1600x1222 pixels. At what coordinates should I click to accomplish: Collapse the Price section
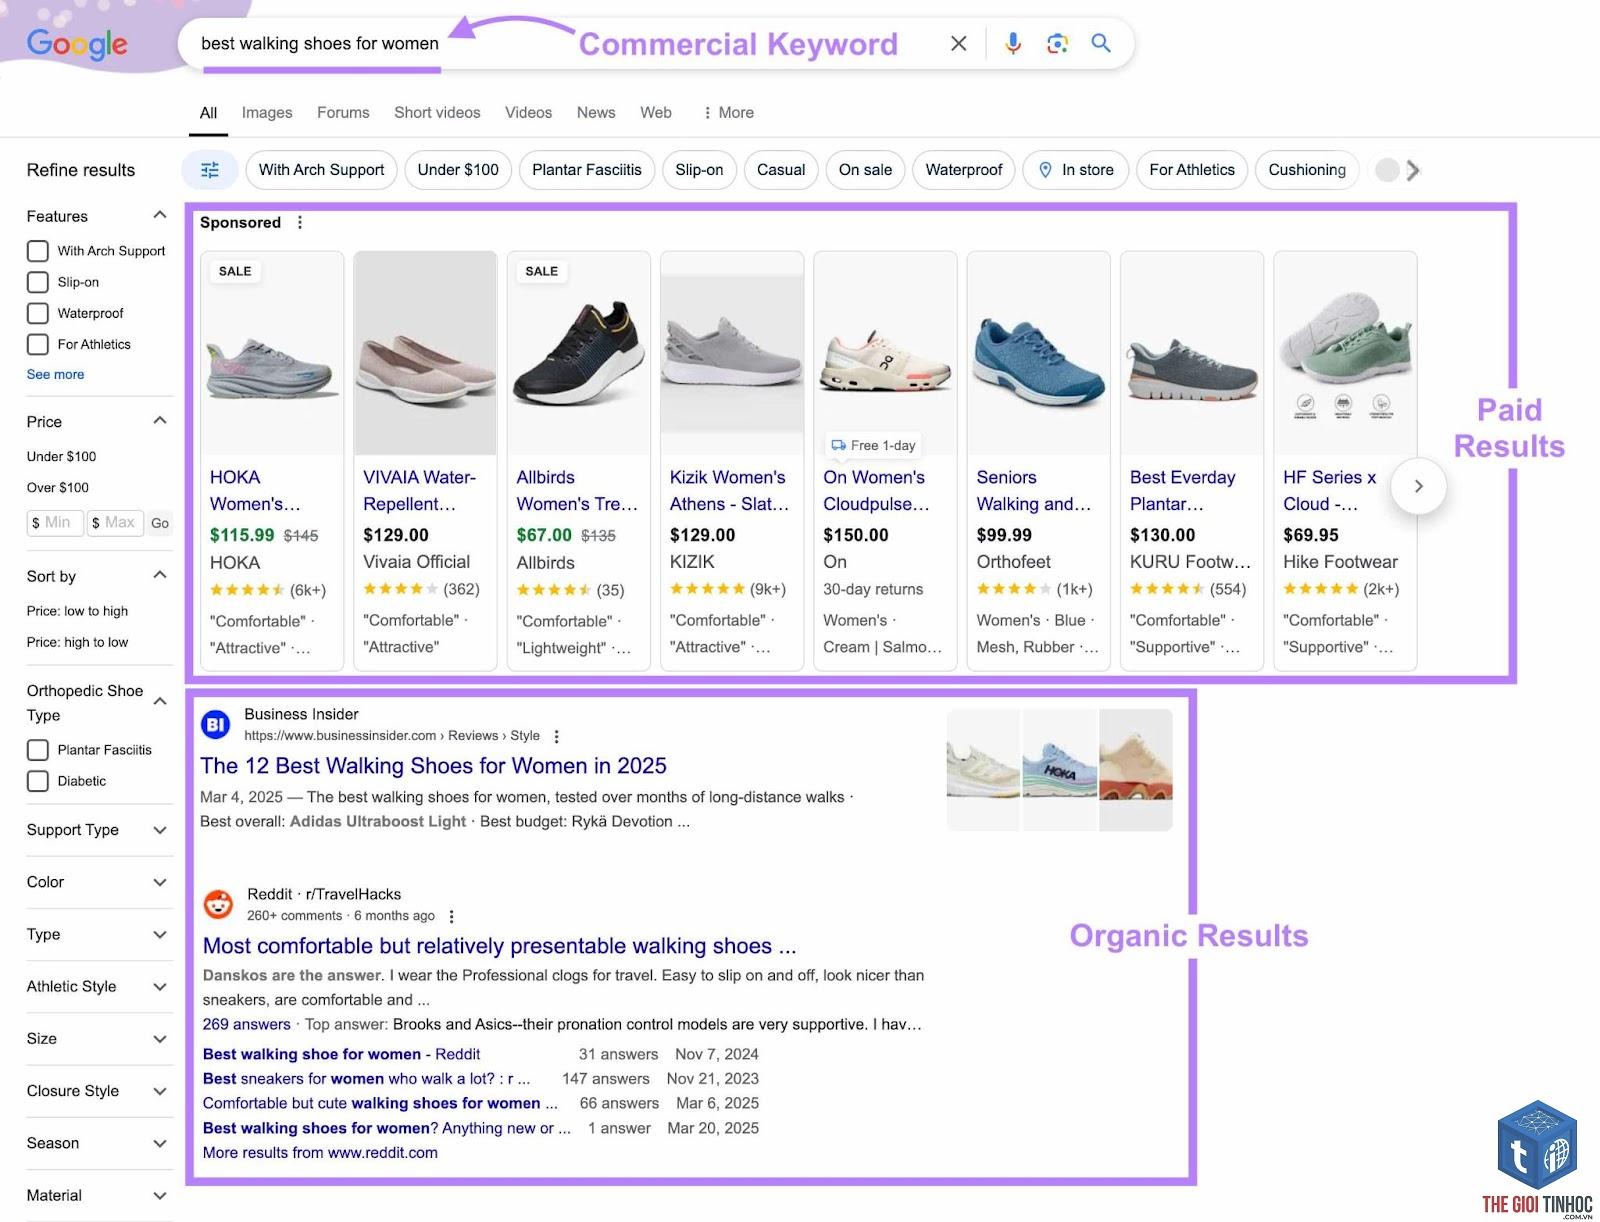pyautogui.click(x=159, y=421)
